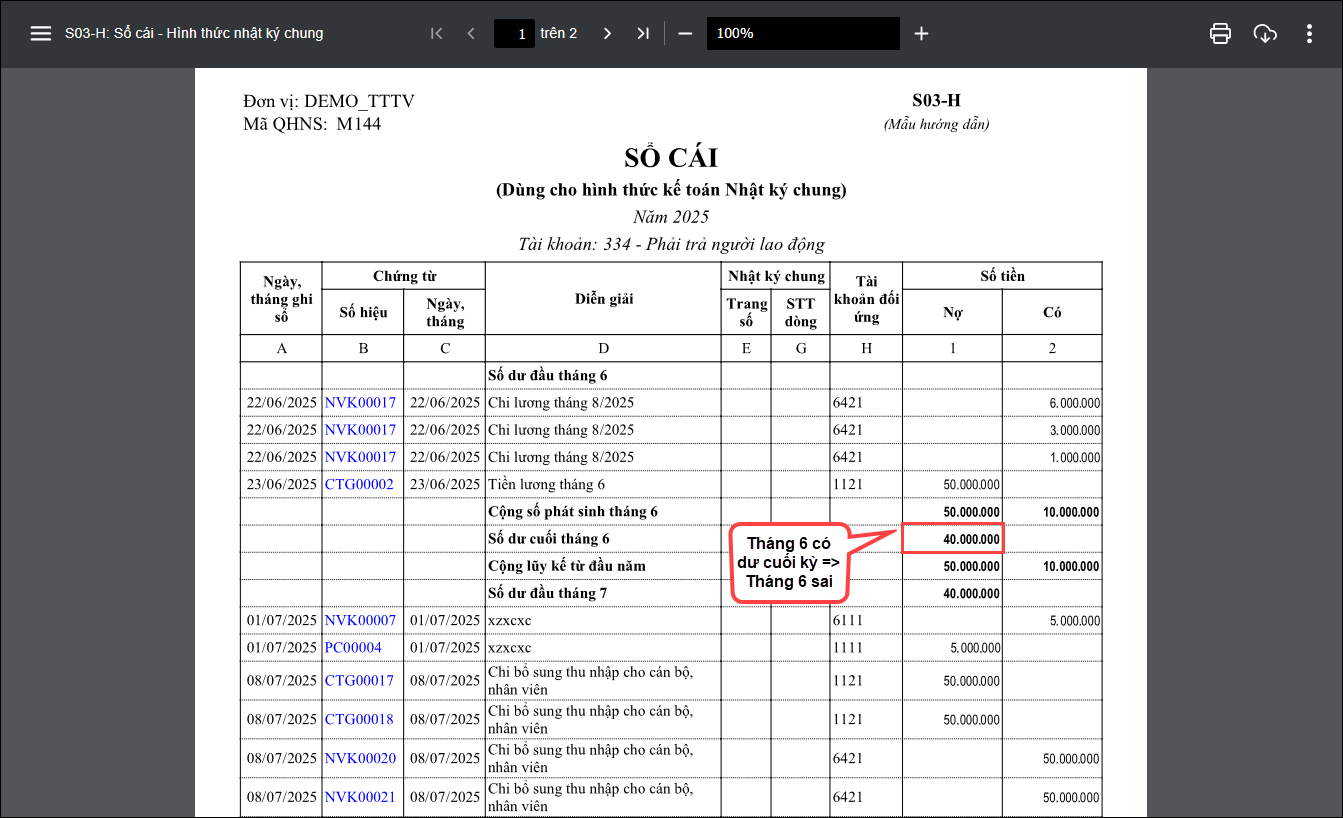Open voucher link CTG00002
1343x818 pixels.
click(x=359, y=484)
